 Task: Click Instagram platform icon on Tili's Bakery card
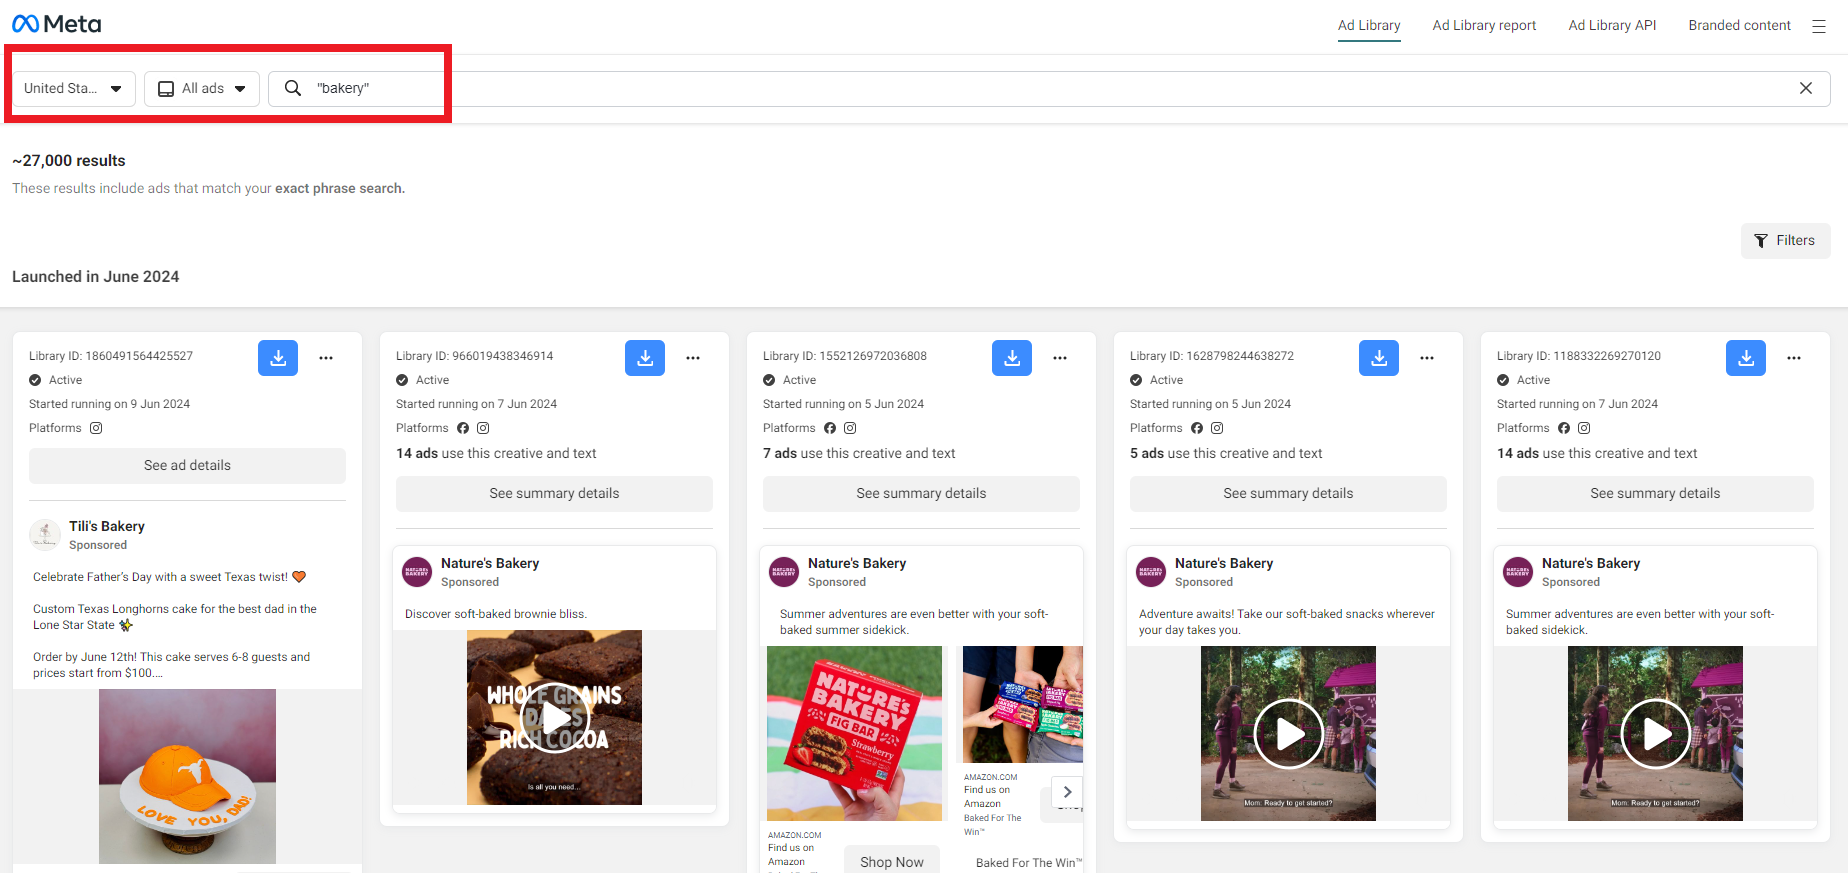coord(96,428)
